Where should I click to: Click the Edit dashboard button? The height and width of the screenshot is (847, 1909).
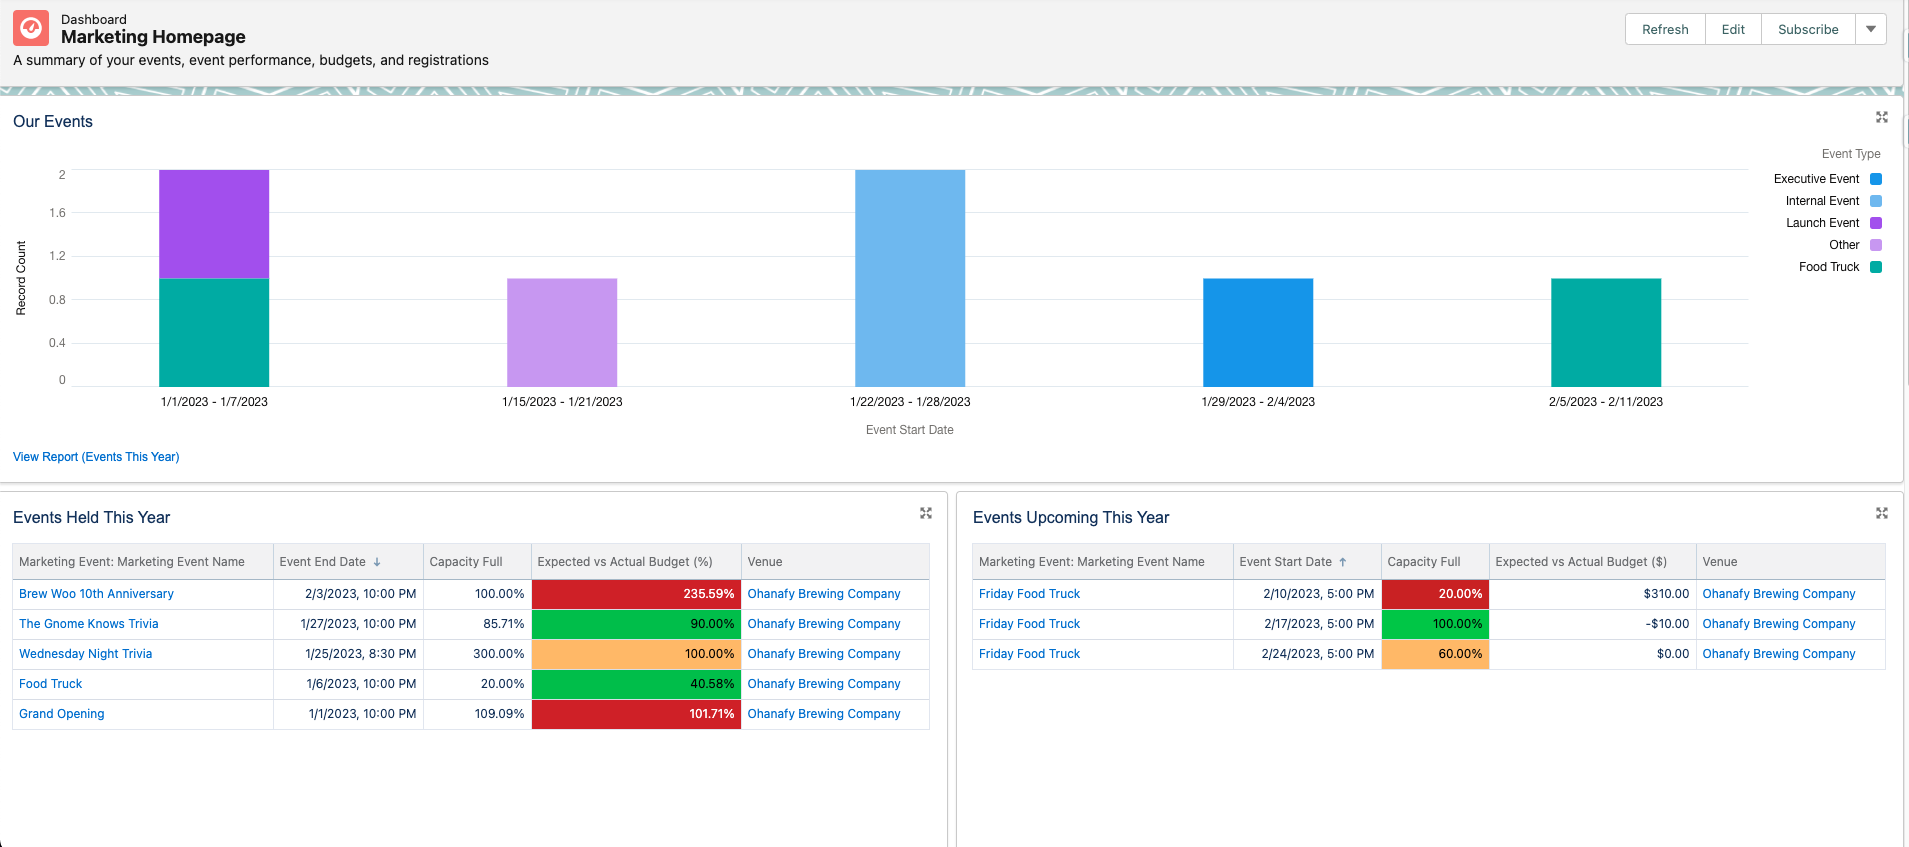coord(1733,29)
